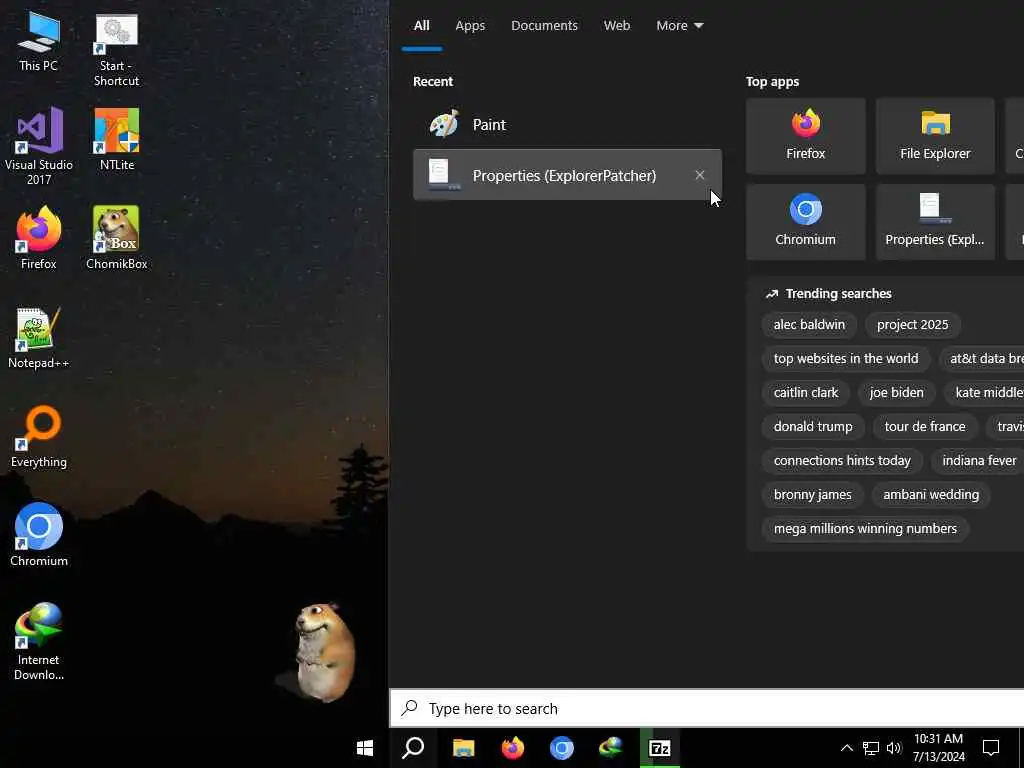Search trending term caitlin clark
This screenshot has width=1024, height=768.
pos(806,392)
